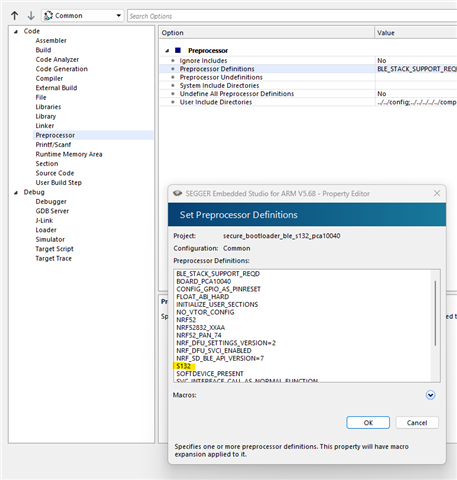Screen dimensions: 457x480
Task: Close the Property Editor dialog
Action: click(x=437, y=193)
